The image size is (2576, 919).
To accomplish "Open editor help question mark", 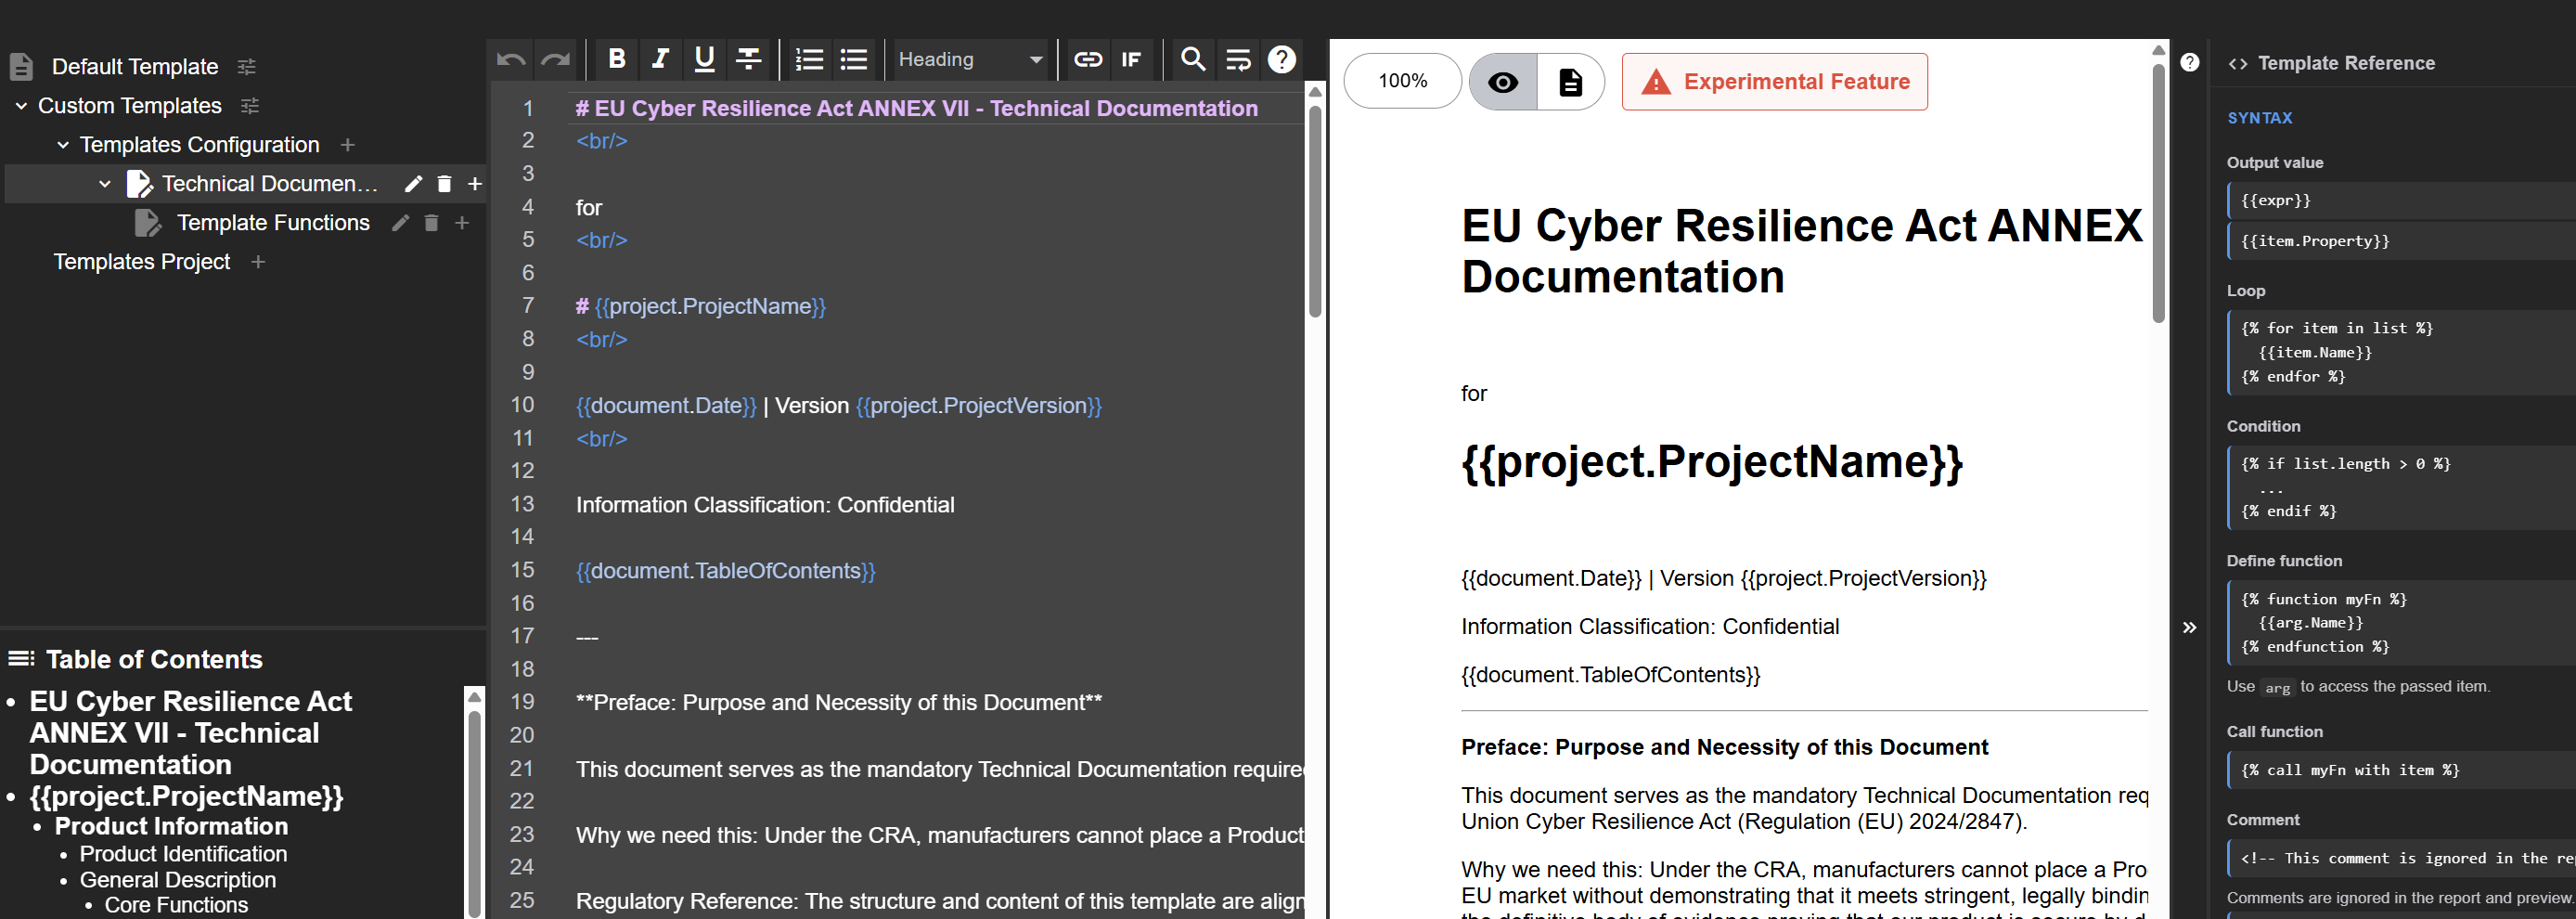I will pos(1281,60).
